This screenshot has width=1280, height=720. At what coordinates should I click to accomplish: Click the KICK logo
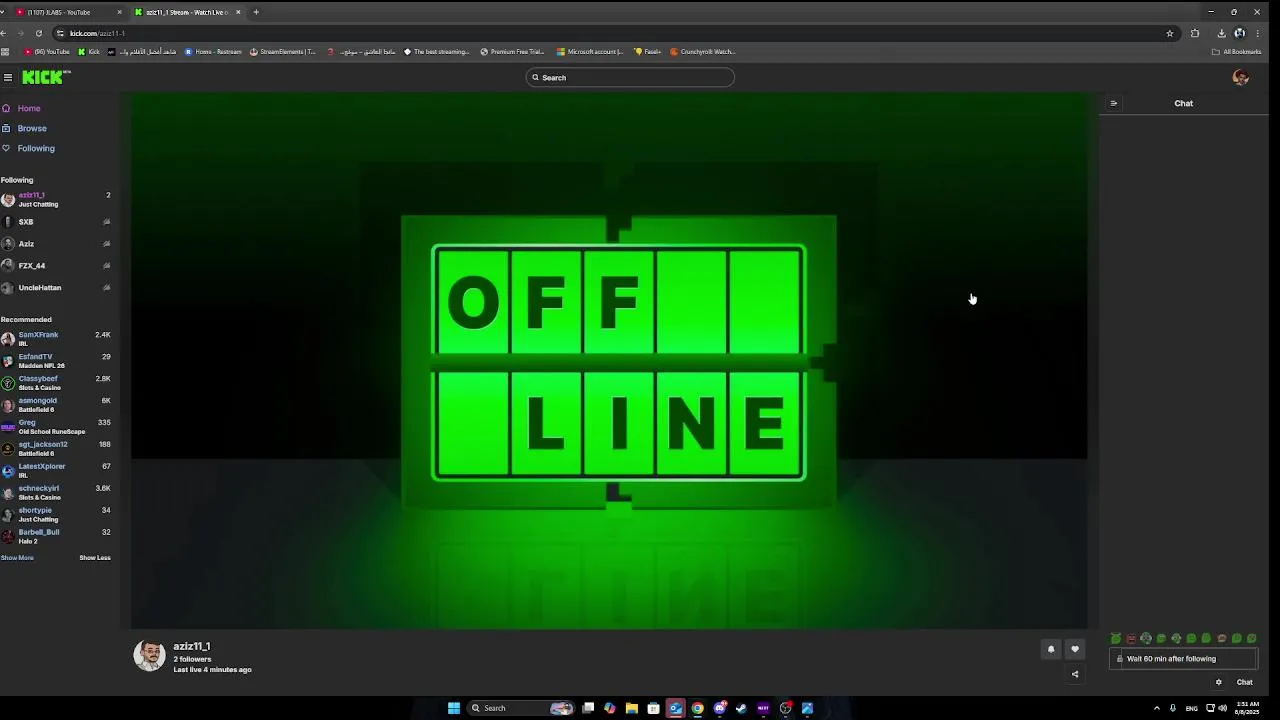point(46,77)
